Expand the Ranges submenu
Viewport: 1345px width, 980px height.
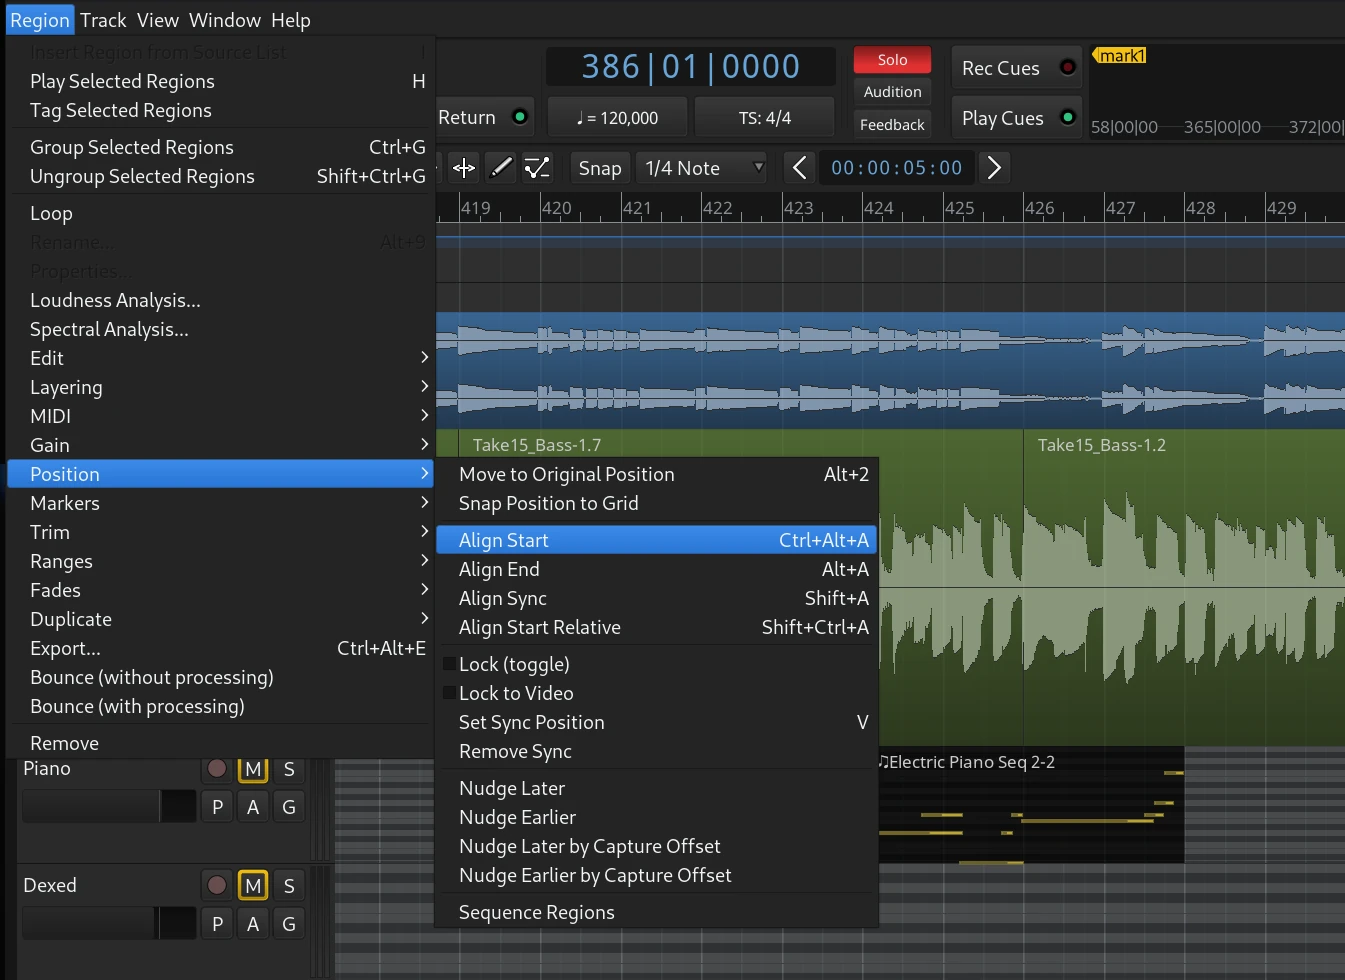(x=220, y=561)
